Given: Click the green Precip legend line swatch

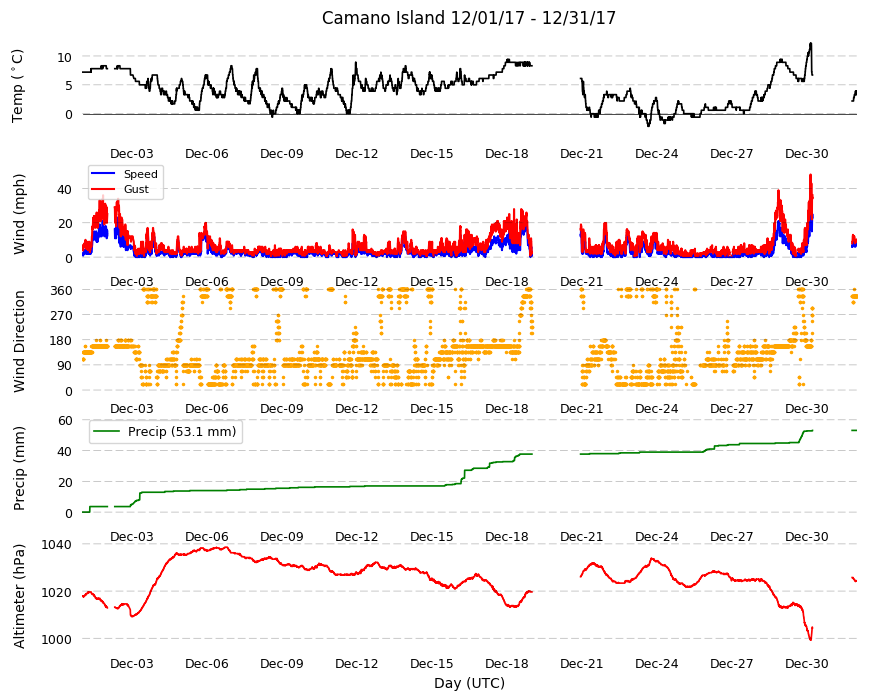Looking at the screenshot, I should pos(107,432).
